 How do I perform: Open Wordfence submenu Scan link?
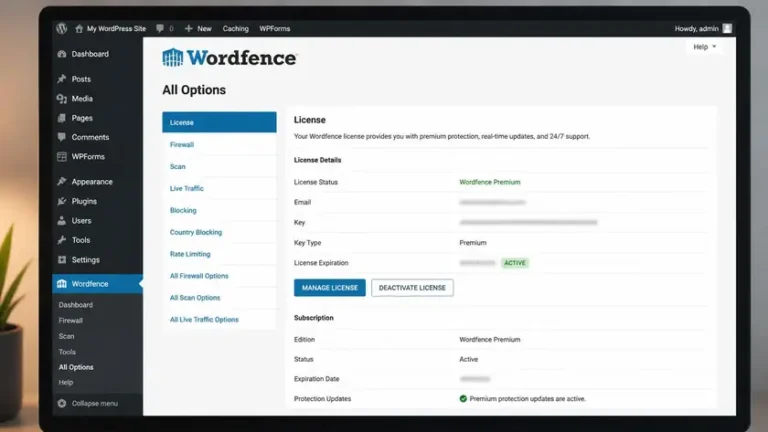click(66, 336)
